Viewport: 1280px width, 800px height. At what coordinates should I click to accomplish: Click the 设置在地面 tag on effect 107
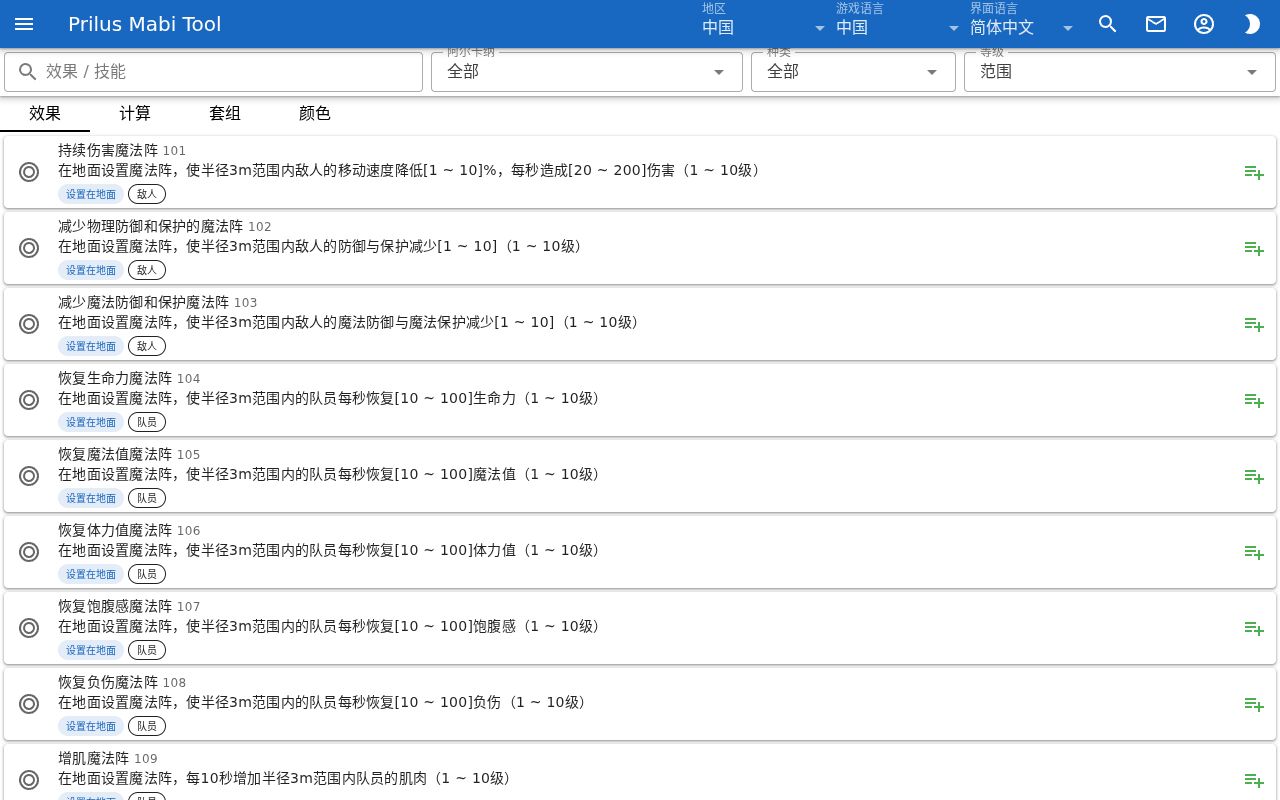(91, 650)
